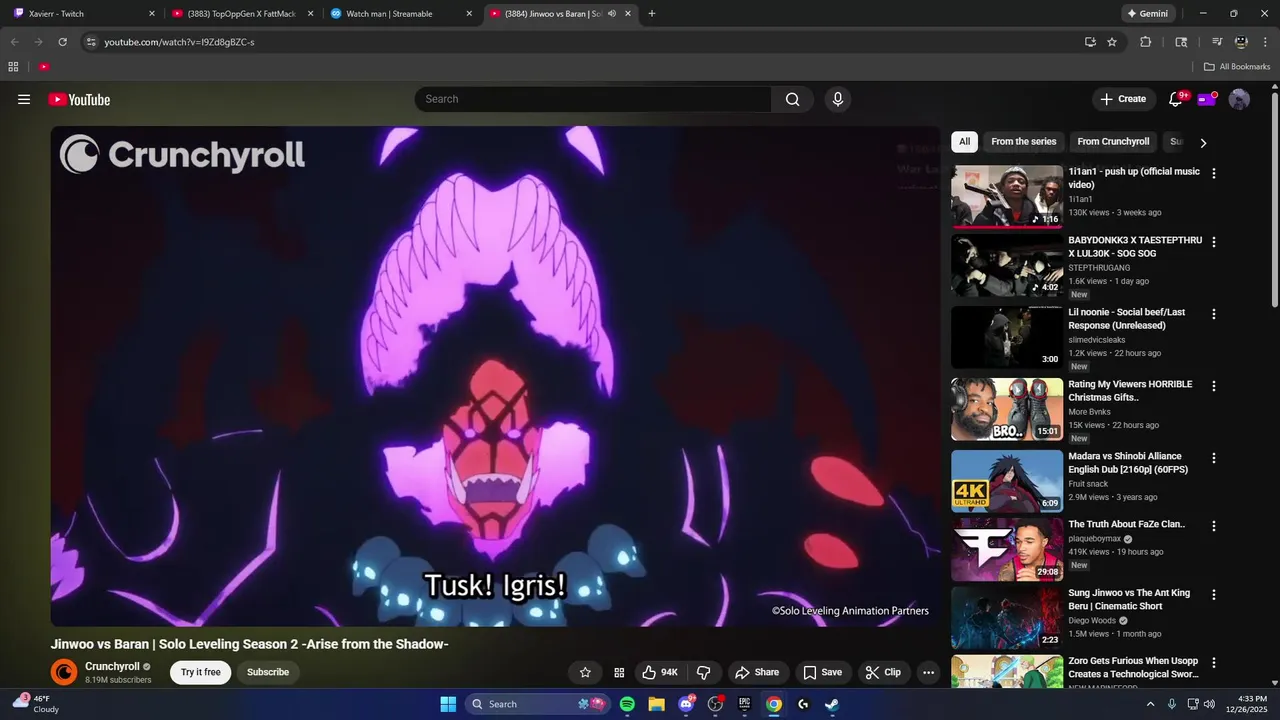Open Chrome three-dot menu

tap(1265, 42)
